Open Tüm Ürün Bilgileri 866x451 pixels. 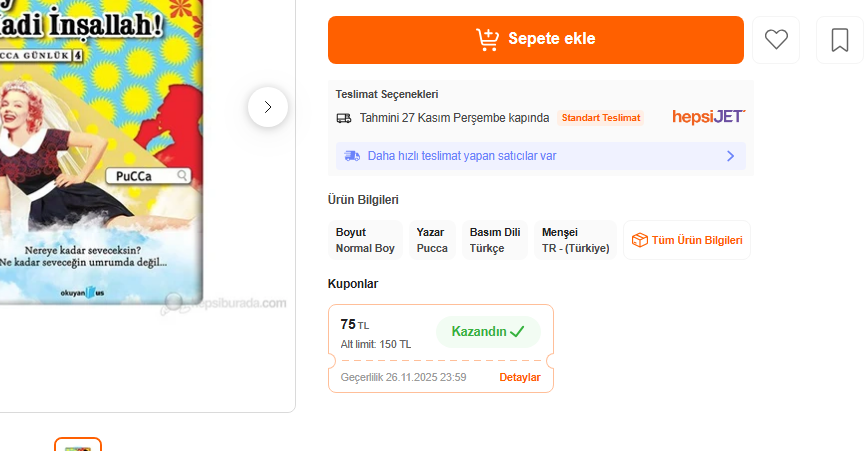[696, 241]
